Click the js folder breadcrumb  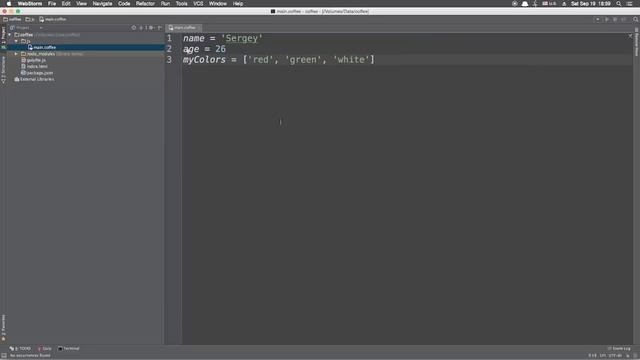pyautogui.click(x=30, y=19)
